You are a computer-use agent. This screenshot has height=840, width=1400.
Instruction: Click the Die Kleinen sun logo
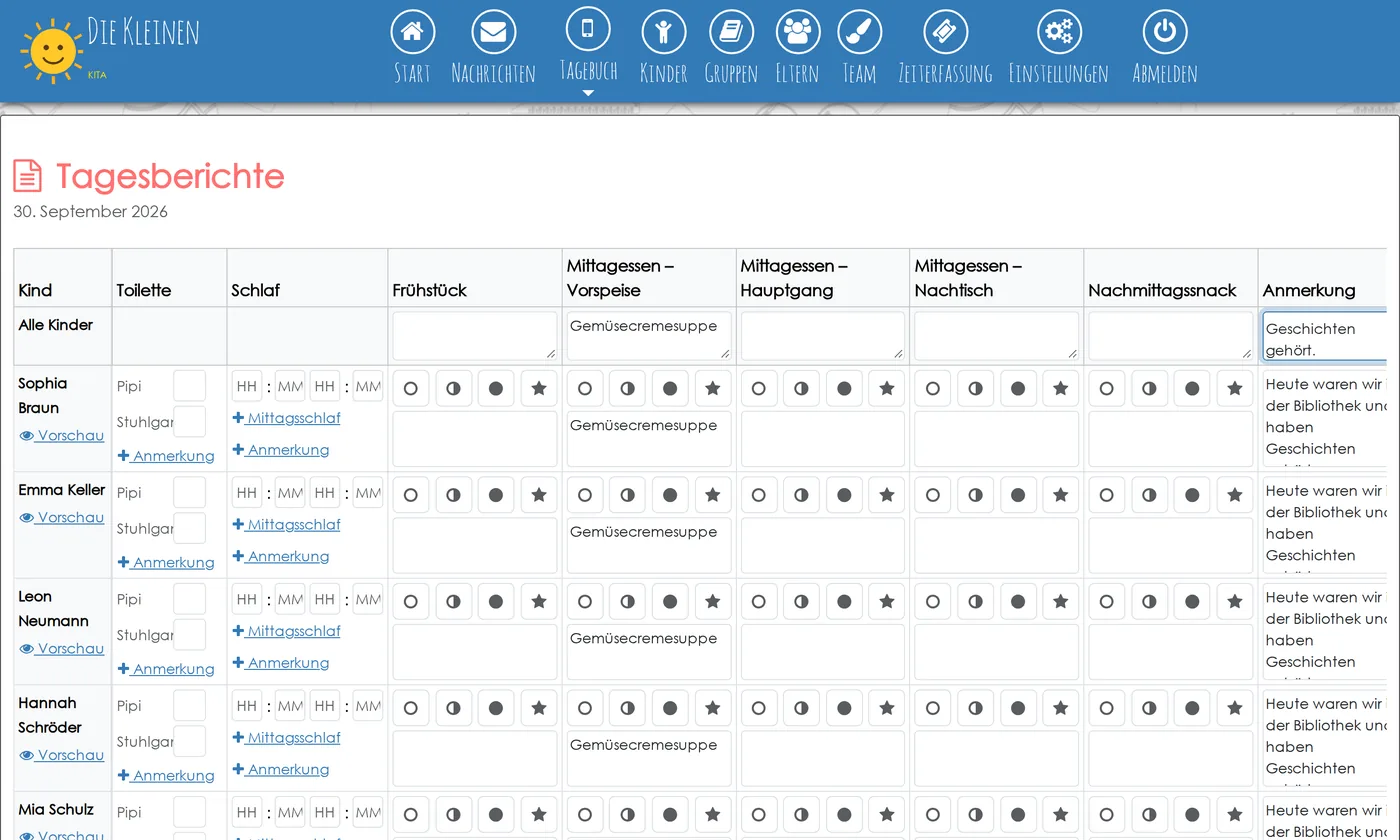click(51, 50)
